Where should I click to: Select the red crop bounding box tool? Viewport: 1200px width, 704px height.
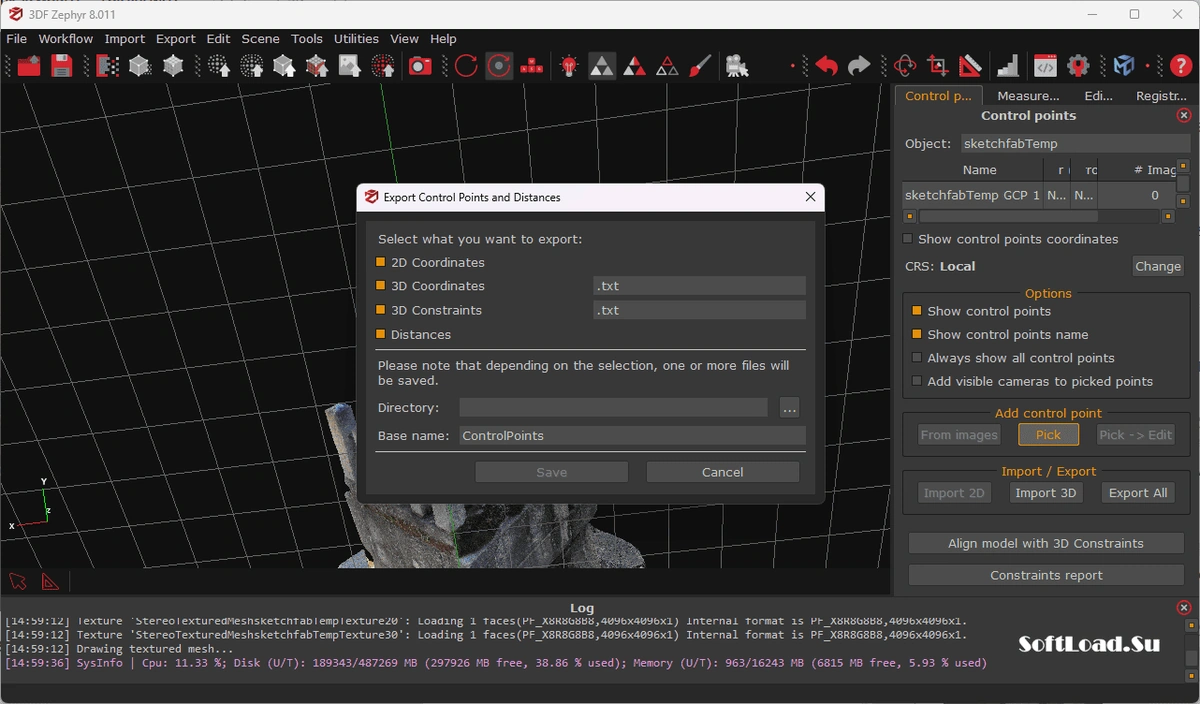coord(938,66)
